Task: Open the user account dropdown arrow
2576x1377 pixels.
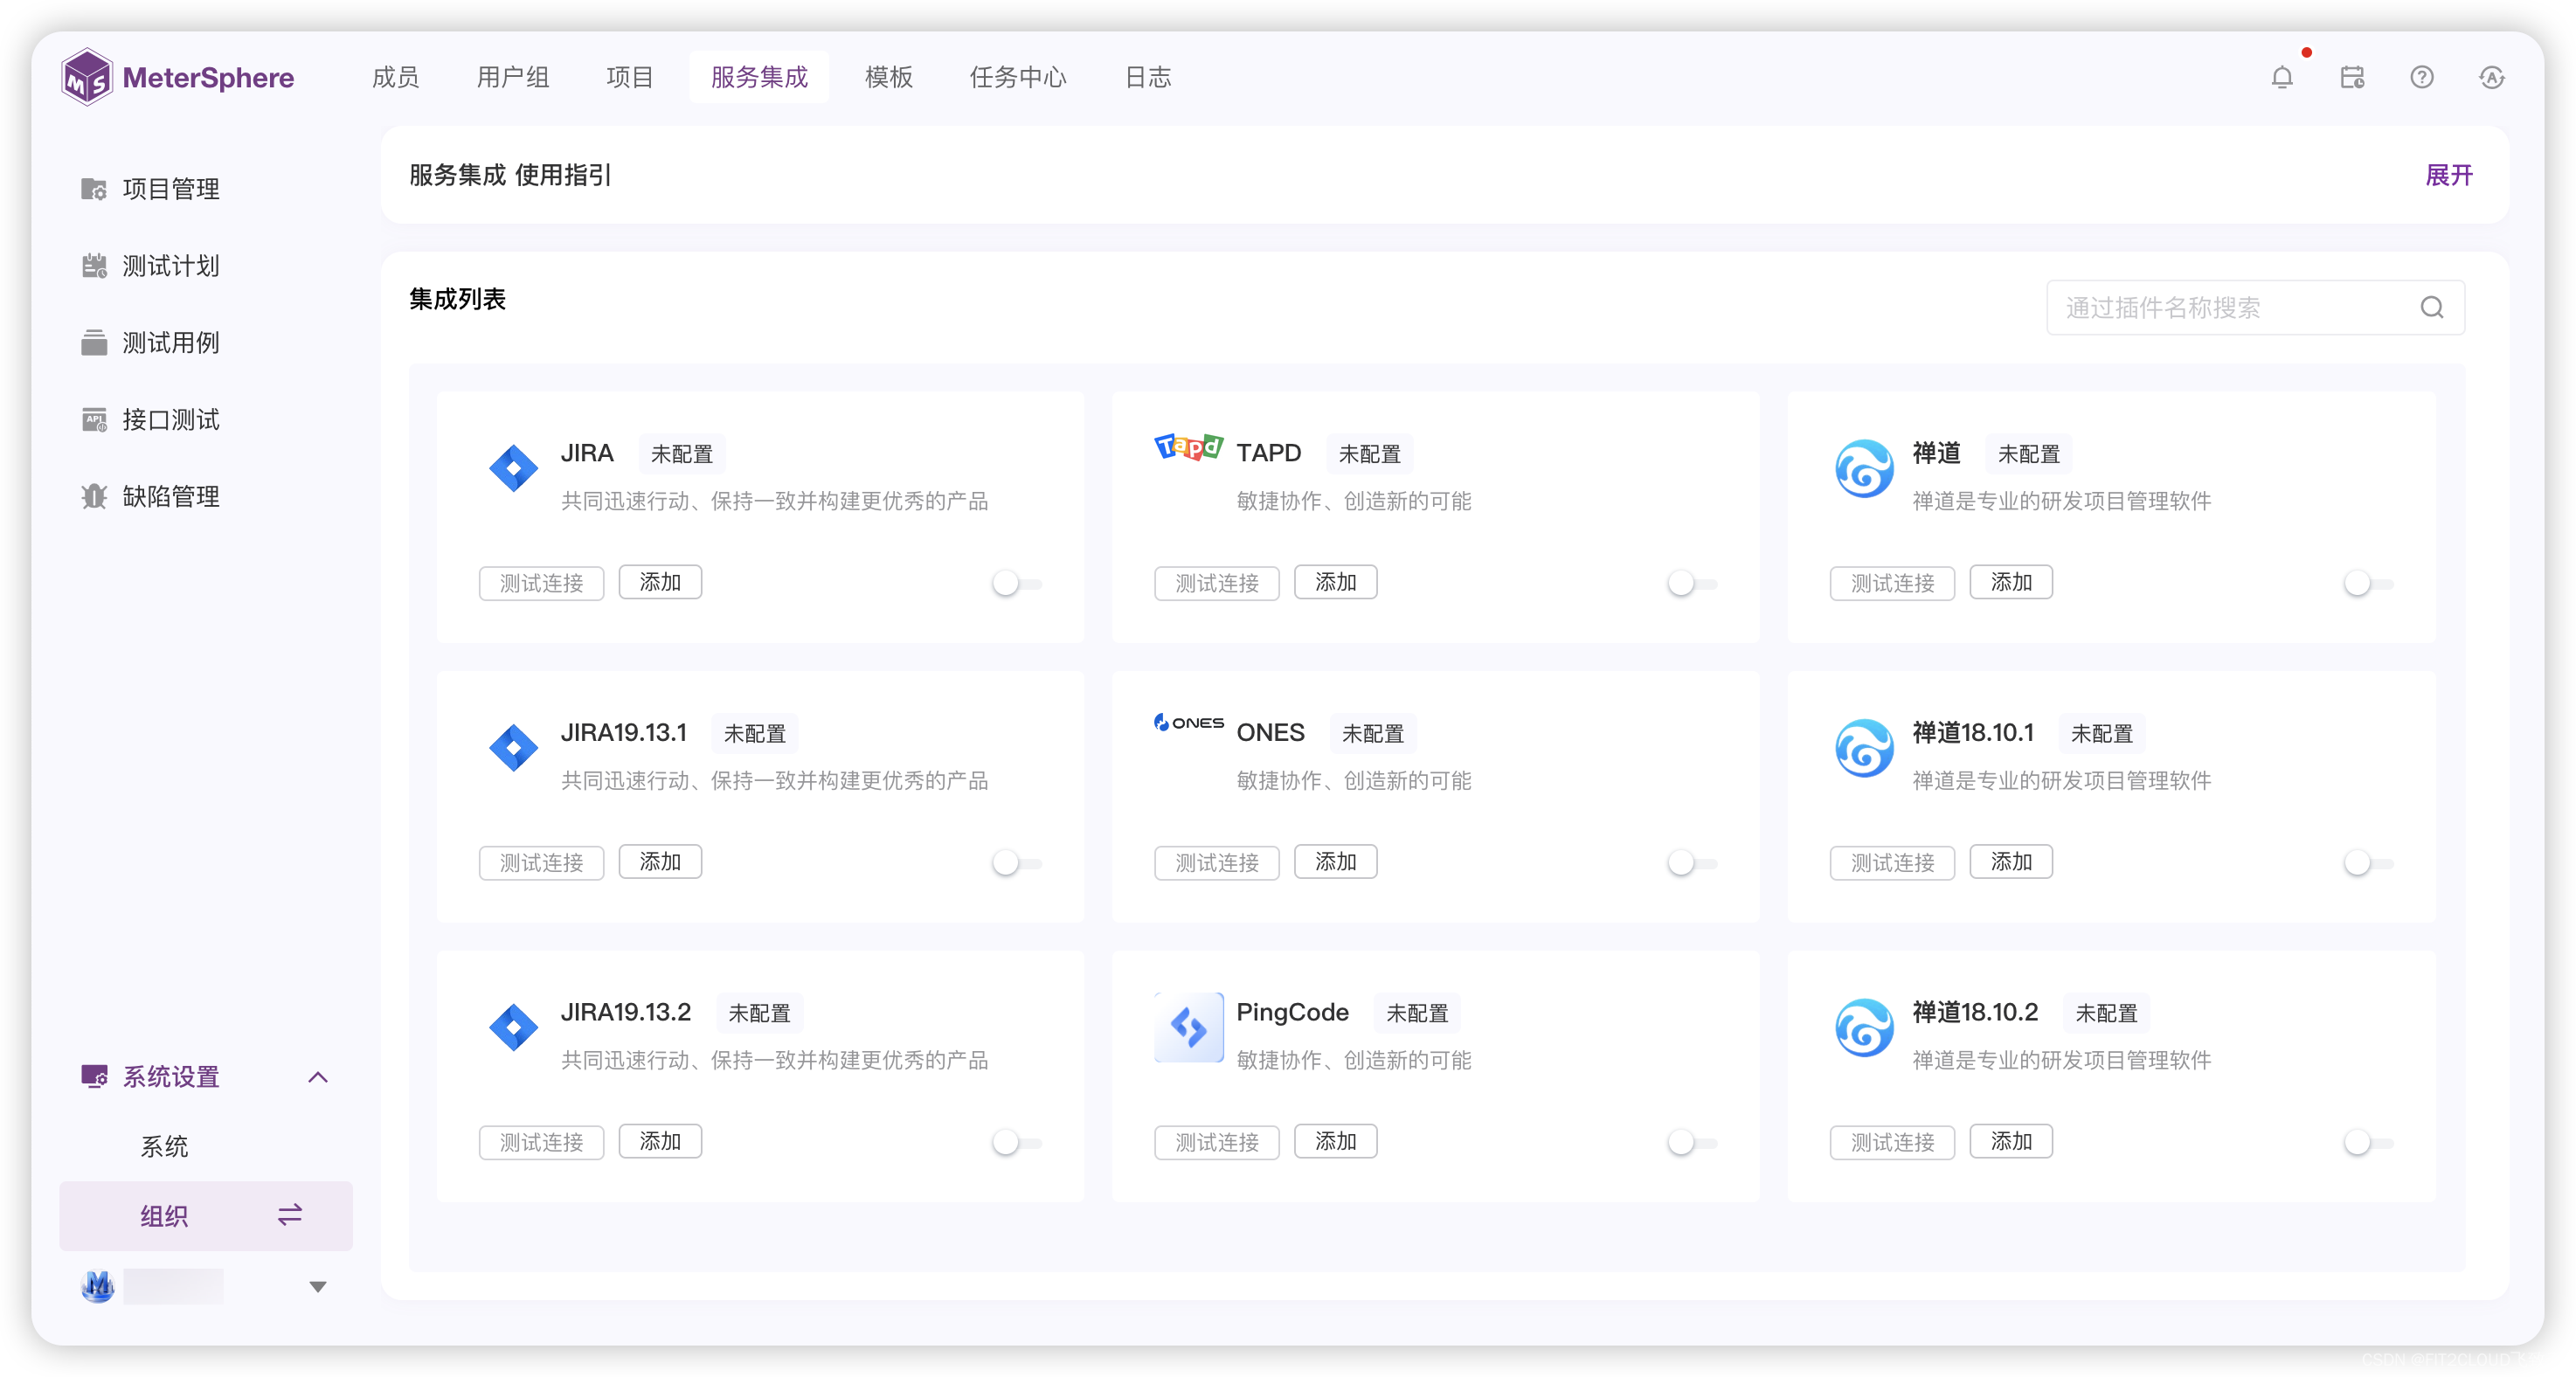Action: click(x=318, y=1287)
